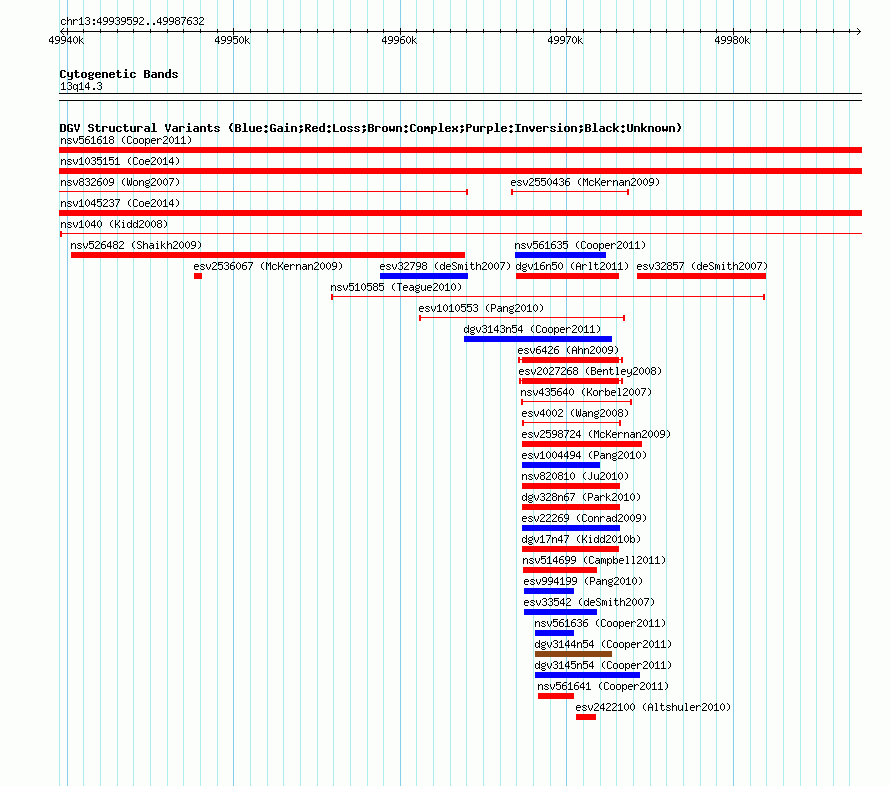Viewport: 890px width, 786px height.
Task: Click the esv1010553 (Pang2010) variant label
Action: pos(481,308)
